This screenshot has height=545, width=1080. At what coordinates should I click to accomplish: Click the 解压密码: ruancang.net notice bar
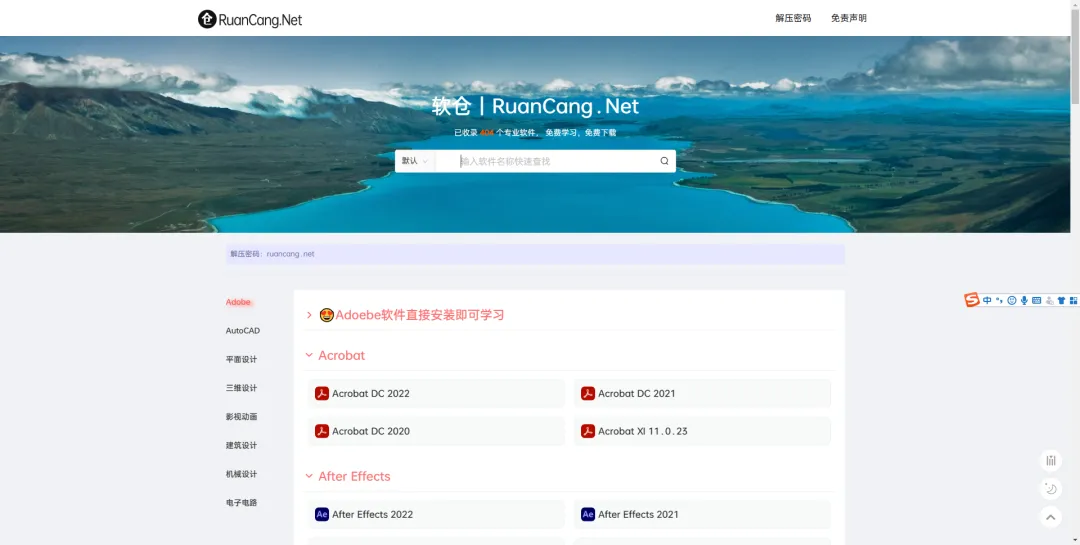coord(535,254)
